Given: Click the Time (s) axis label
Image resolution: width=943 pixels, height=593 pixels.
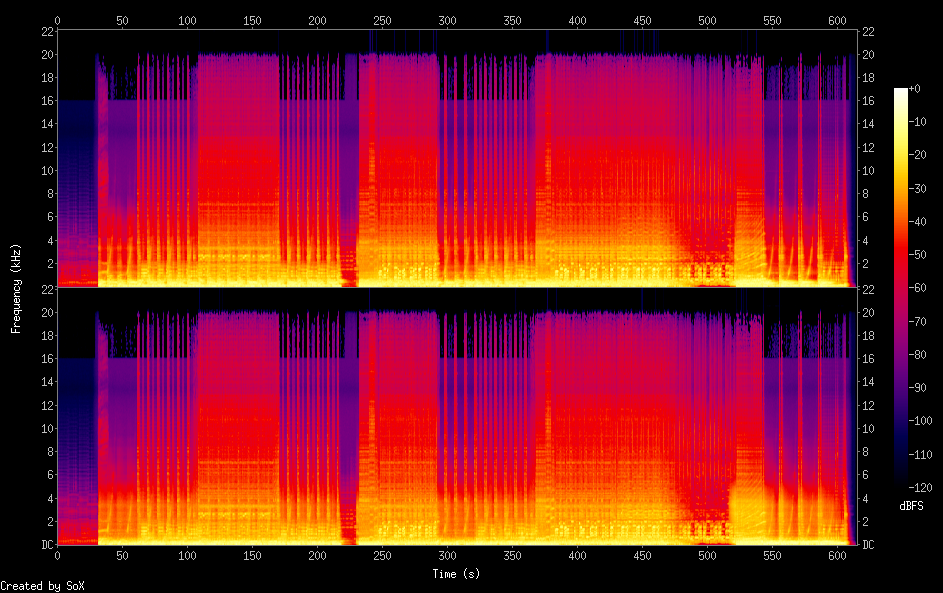Looking at the screenshot, I should tap(457, 574).
